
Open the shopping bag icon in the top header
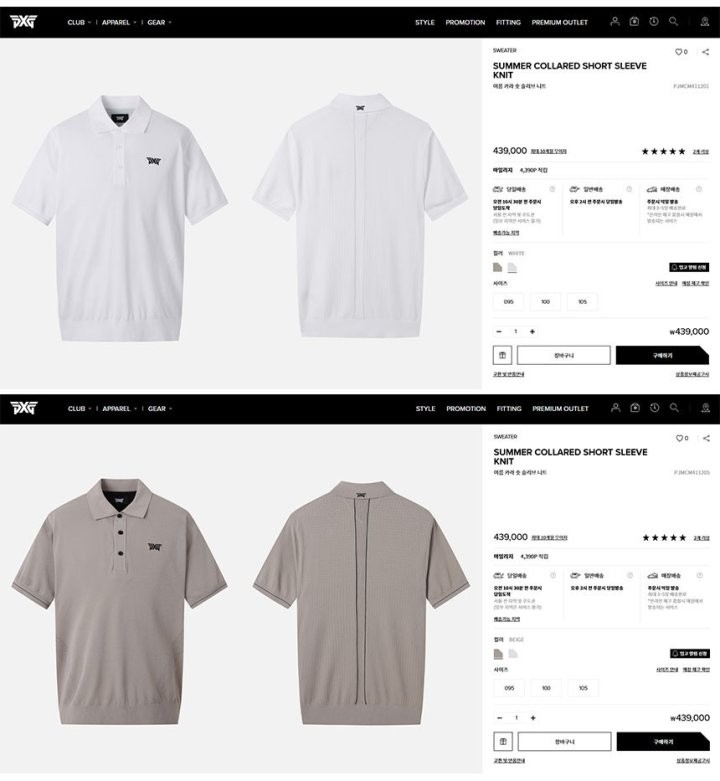634,21
